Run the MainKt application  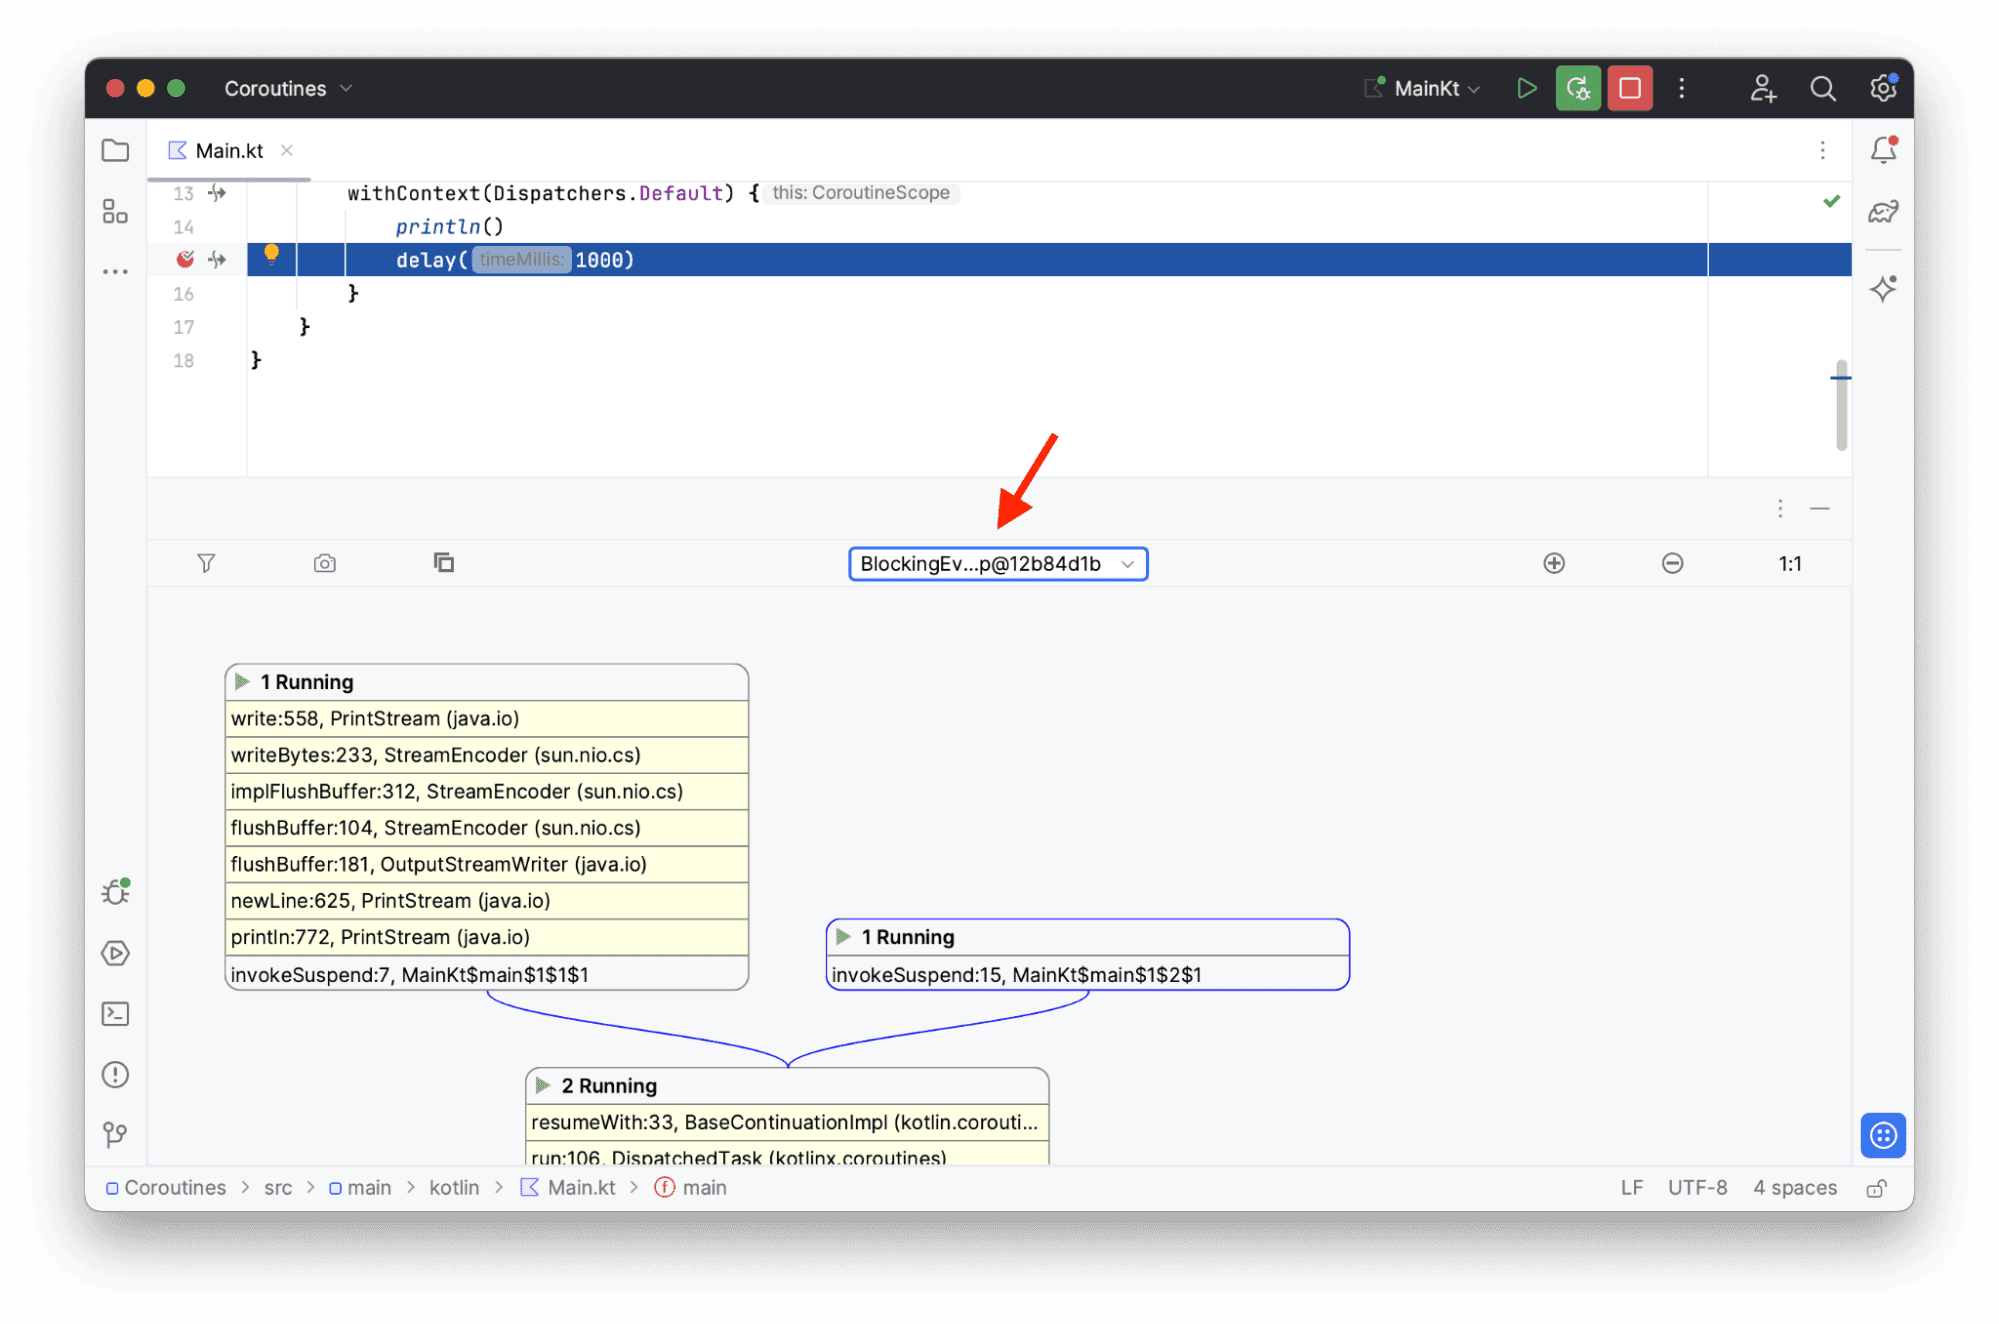[1526, 88]
